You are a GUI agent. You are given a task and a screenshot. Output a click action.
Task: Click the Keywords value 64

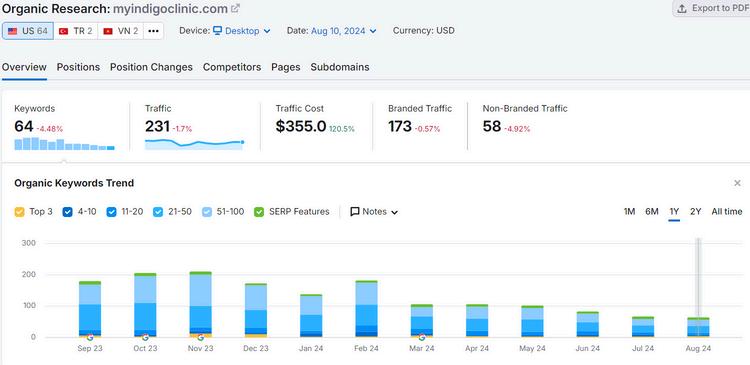[23, 127]
